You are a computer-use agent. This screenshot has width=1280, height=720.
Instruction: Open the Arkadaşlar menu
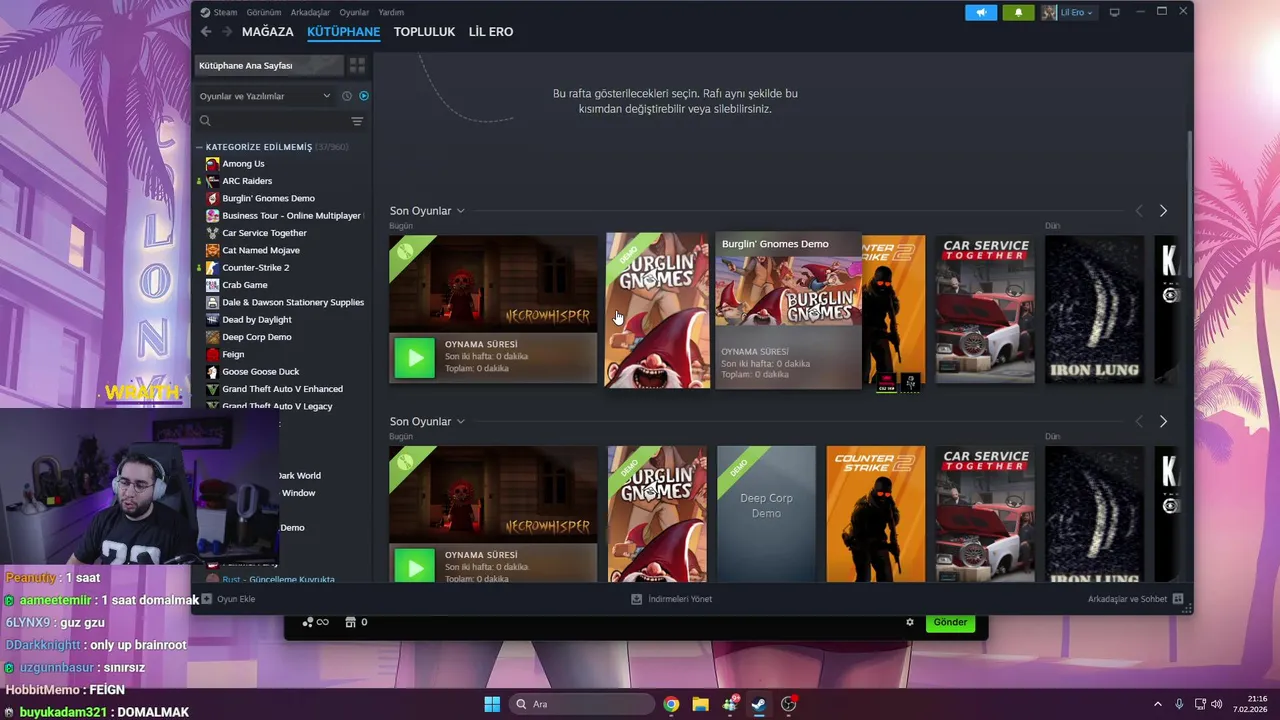(x=310, y=12)
